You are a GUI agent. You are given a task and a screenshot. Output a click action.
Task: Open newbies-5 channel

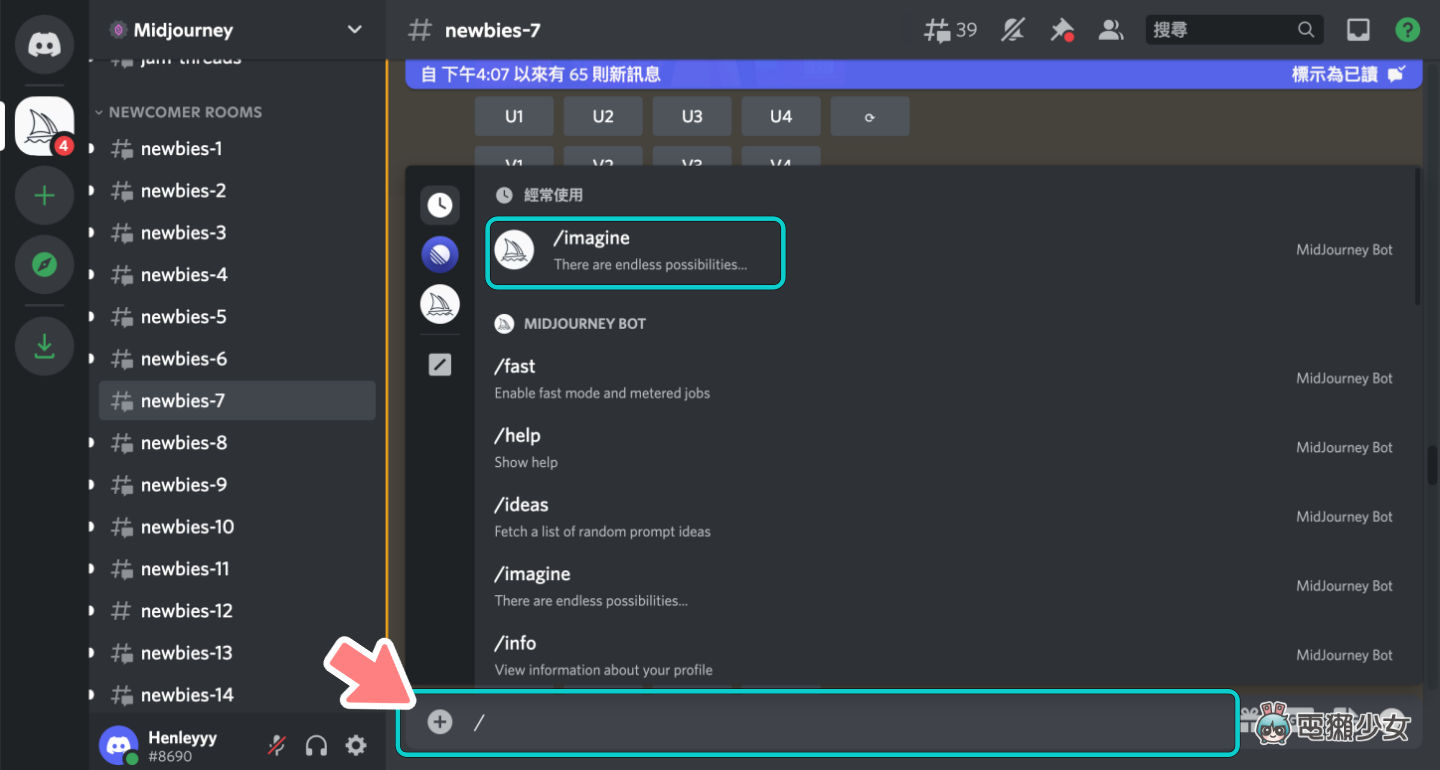pyautogui.click(x=236, y=317)
